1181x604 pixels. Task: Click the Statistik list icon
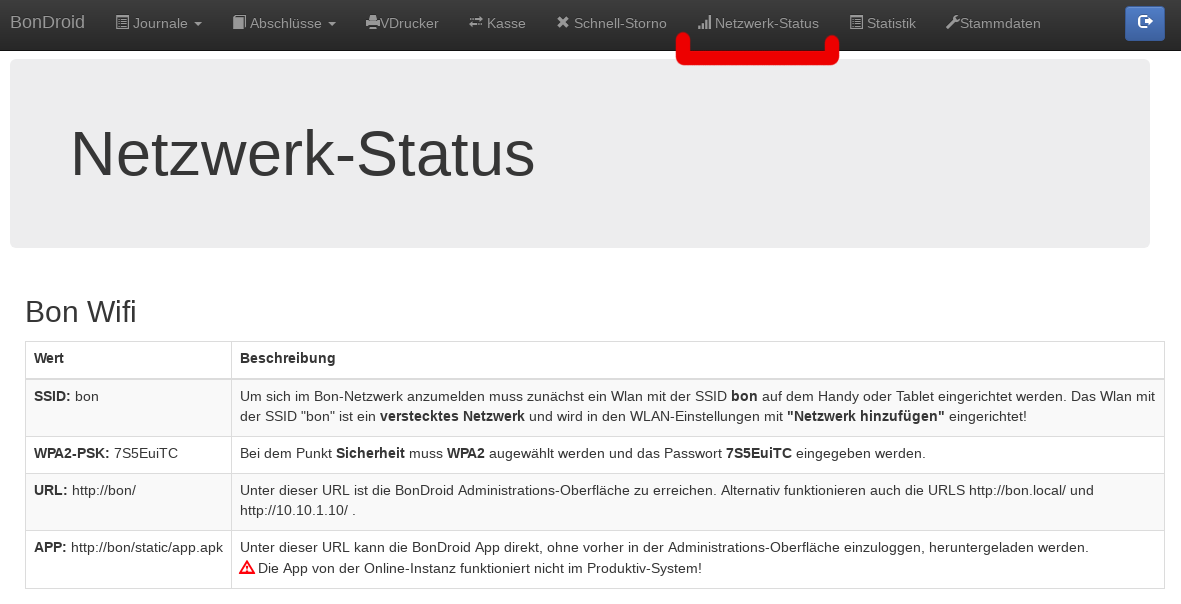(x=856, y=23)
